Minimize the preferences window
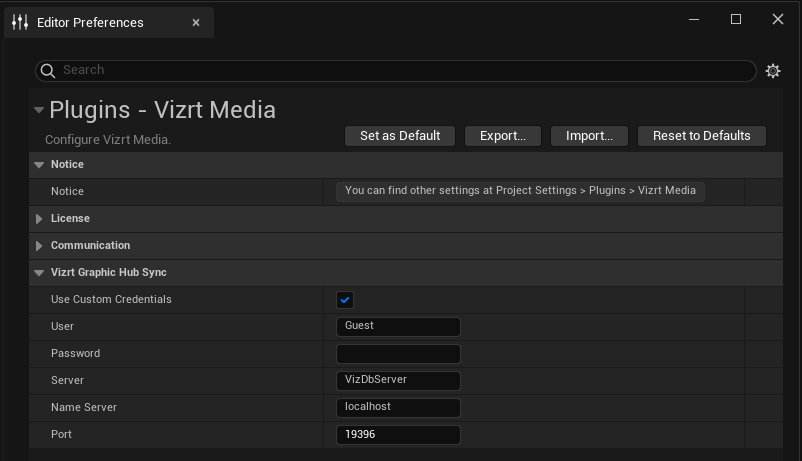The height and width of the screenshot is (461, 802). [x=694, y=19]
